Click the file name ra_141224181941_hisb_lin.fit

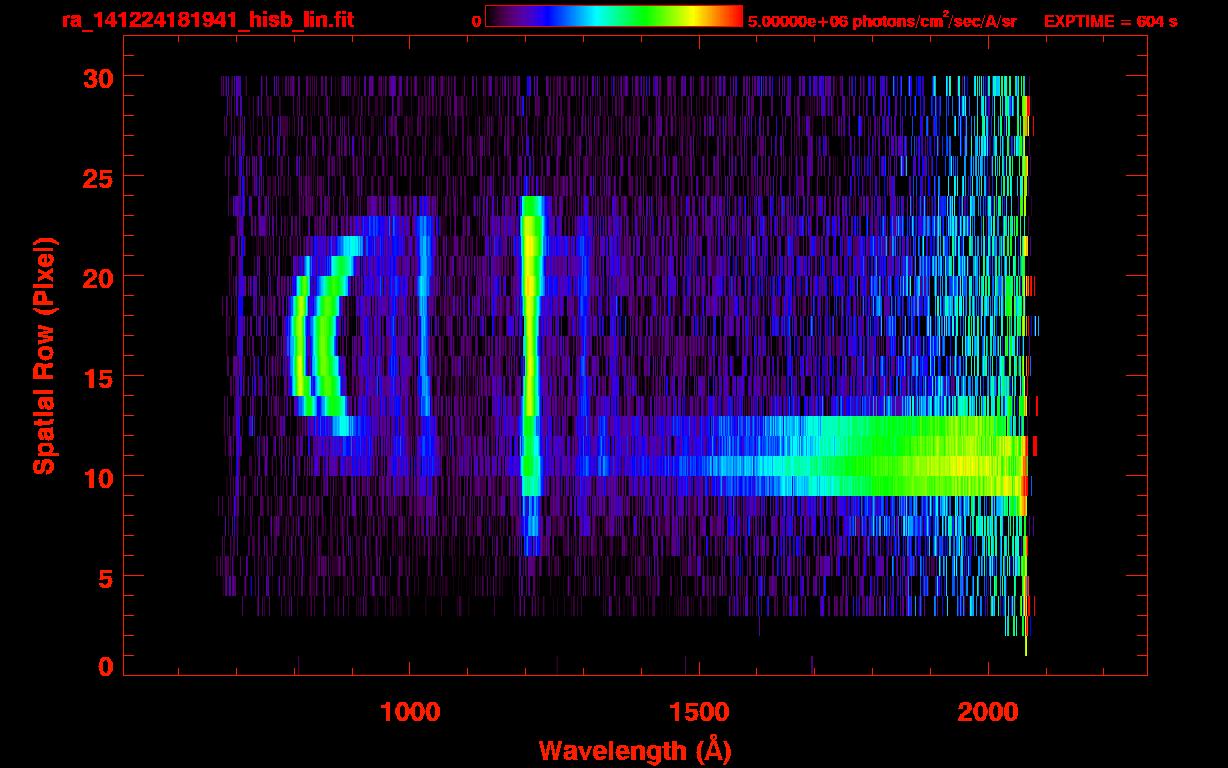[207, 20]
